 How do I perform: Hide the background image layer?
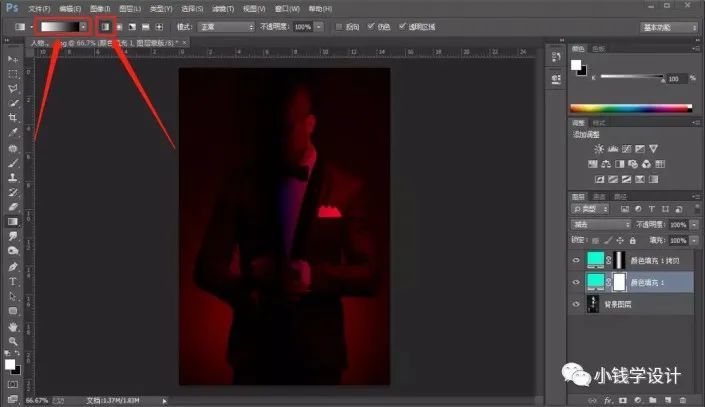(576, 304)
